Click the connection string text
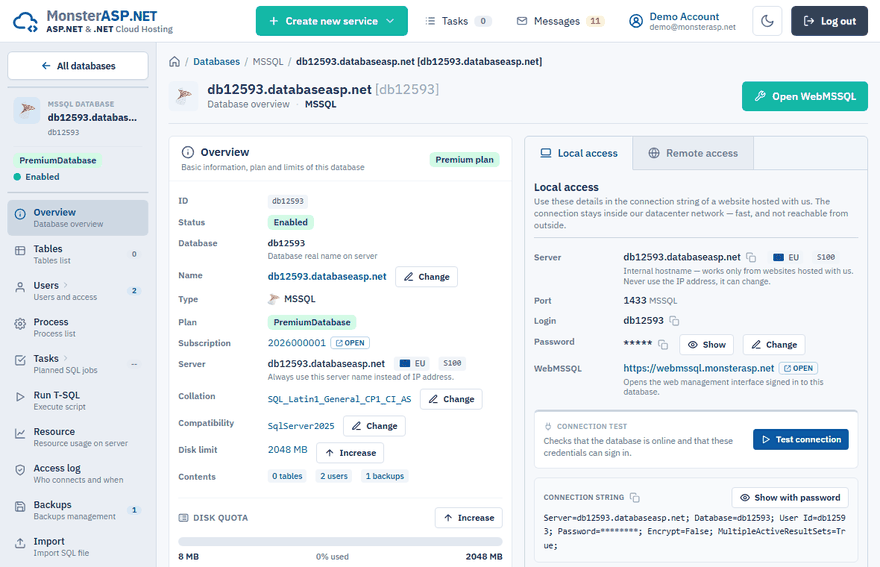The width and height of the screenshot is (880, 567). (x=694, y=531)
